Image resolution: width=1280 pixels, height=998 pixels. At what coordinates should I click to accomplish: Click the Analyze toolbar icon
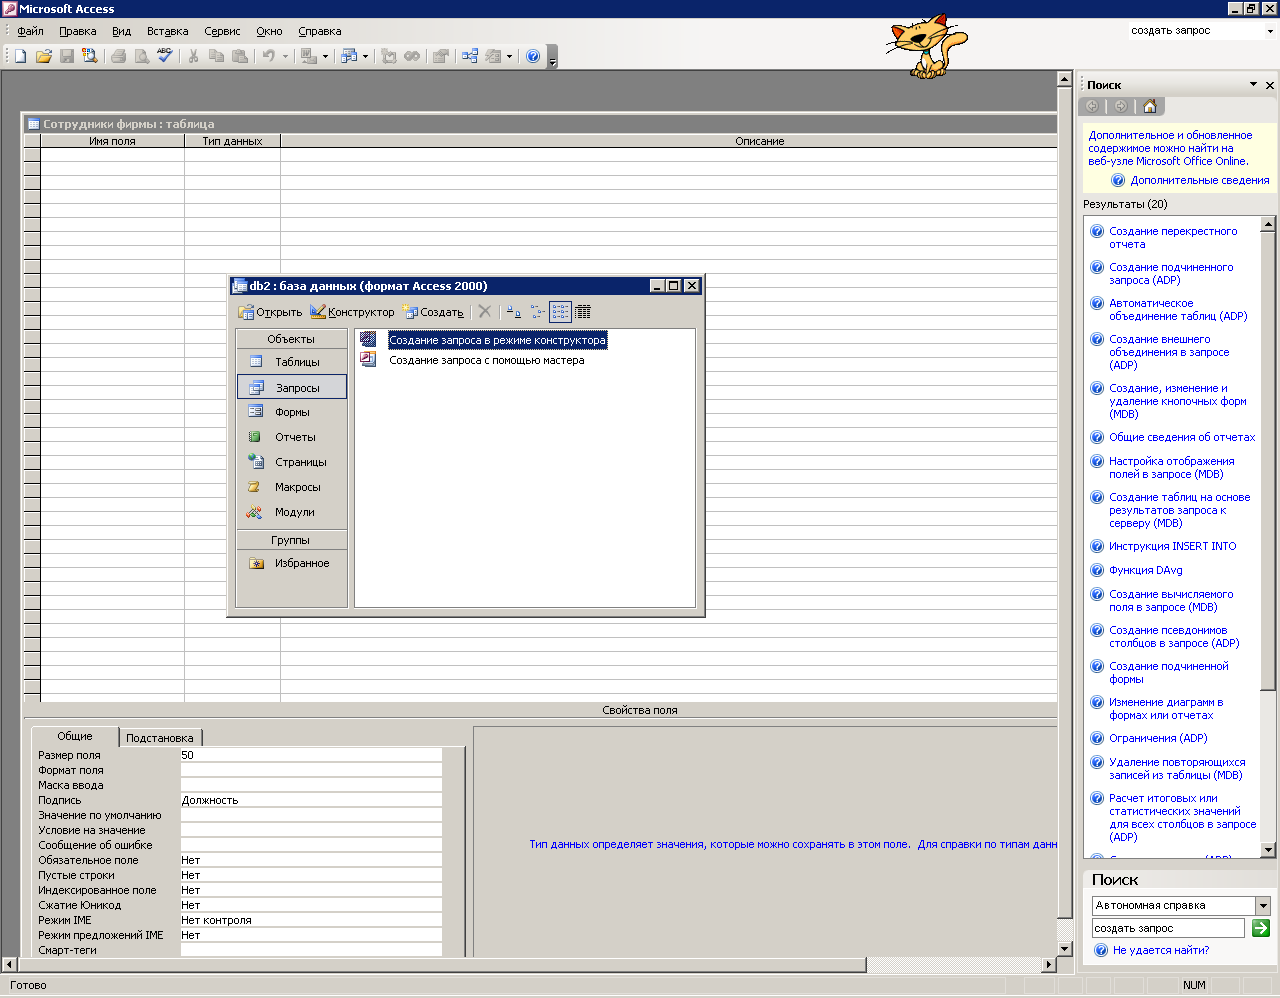pyautogui.click(x=348, y=56)
